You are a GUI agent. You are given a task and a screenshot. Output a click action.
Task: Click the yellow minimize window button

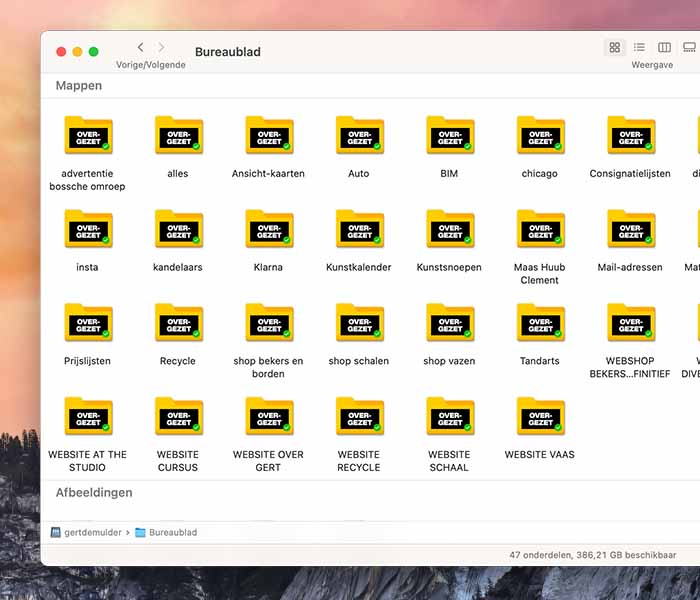click(x=77, y=52)
